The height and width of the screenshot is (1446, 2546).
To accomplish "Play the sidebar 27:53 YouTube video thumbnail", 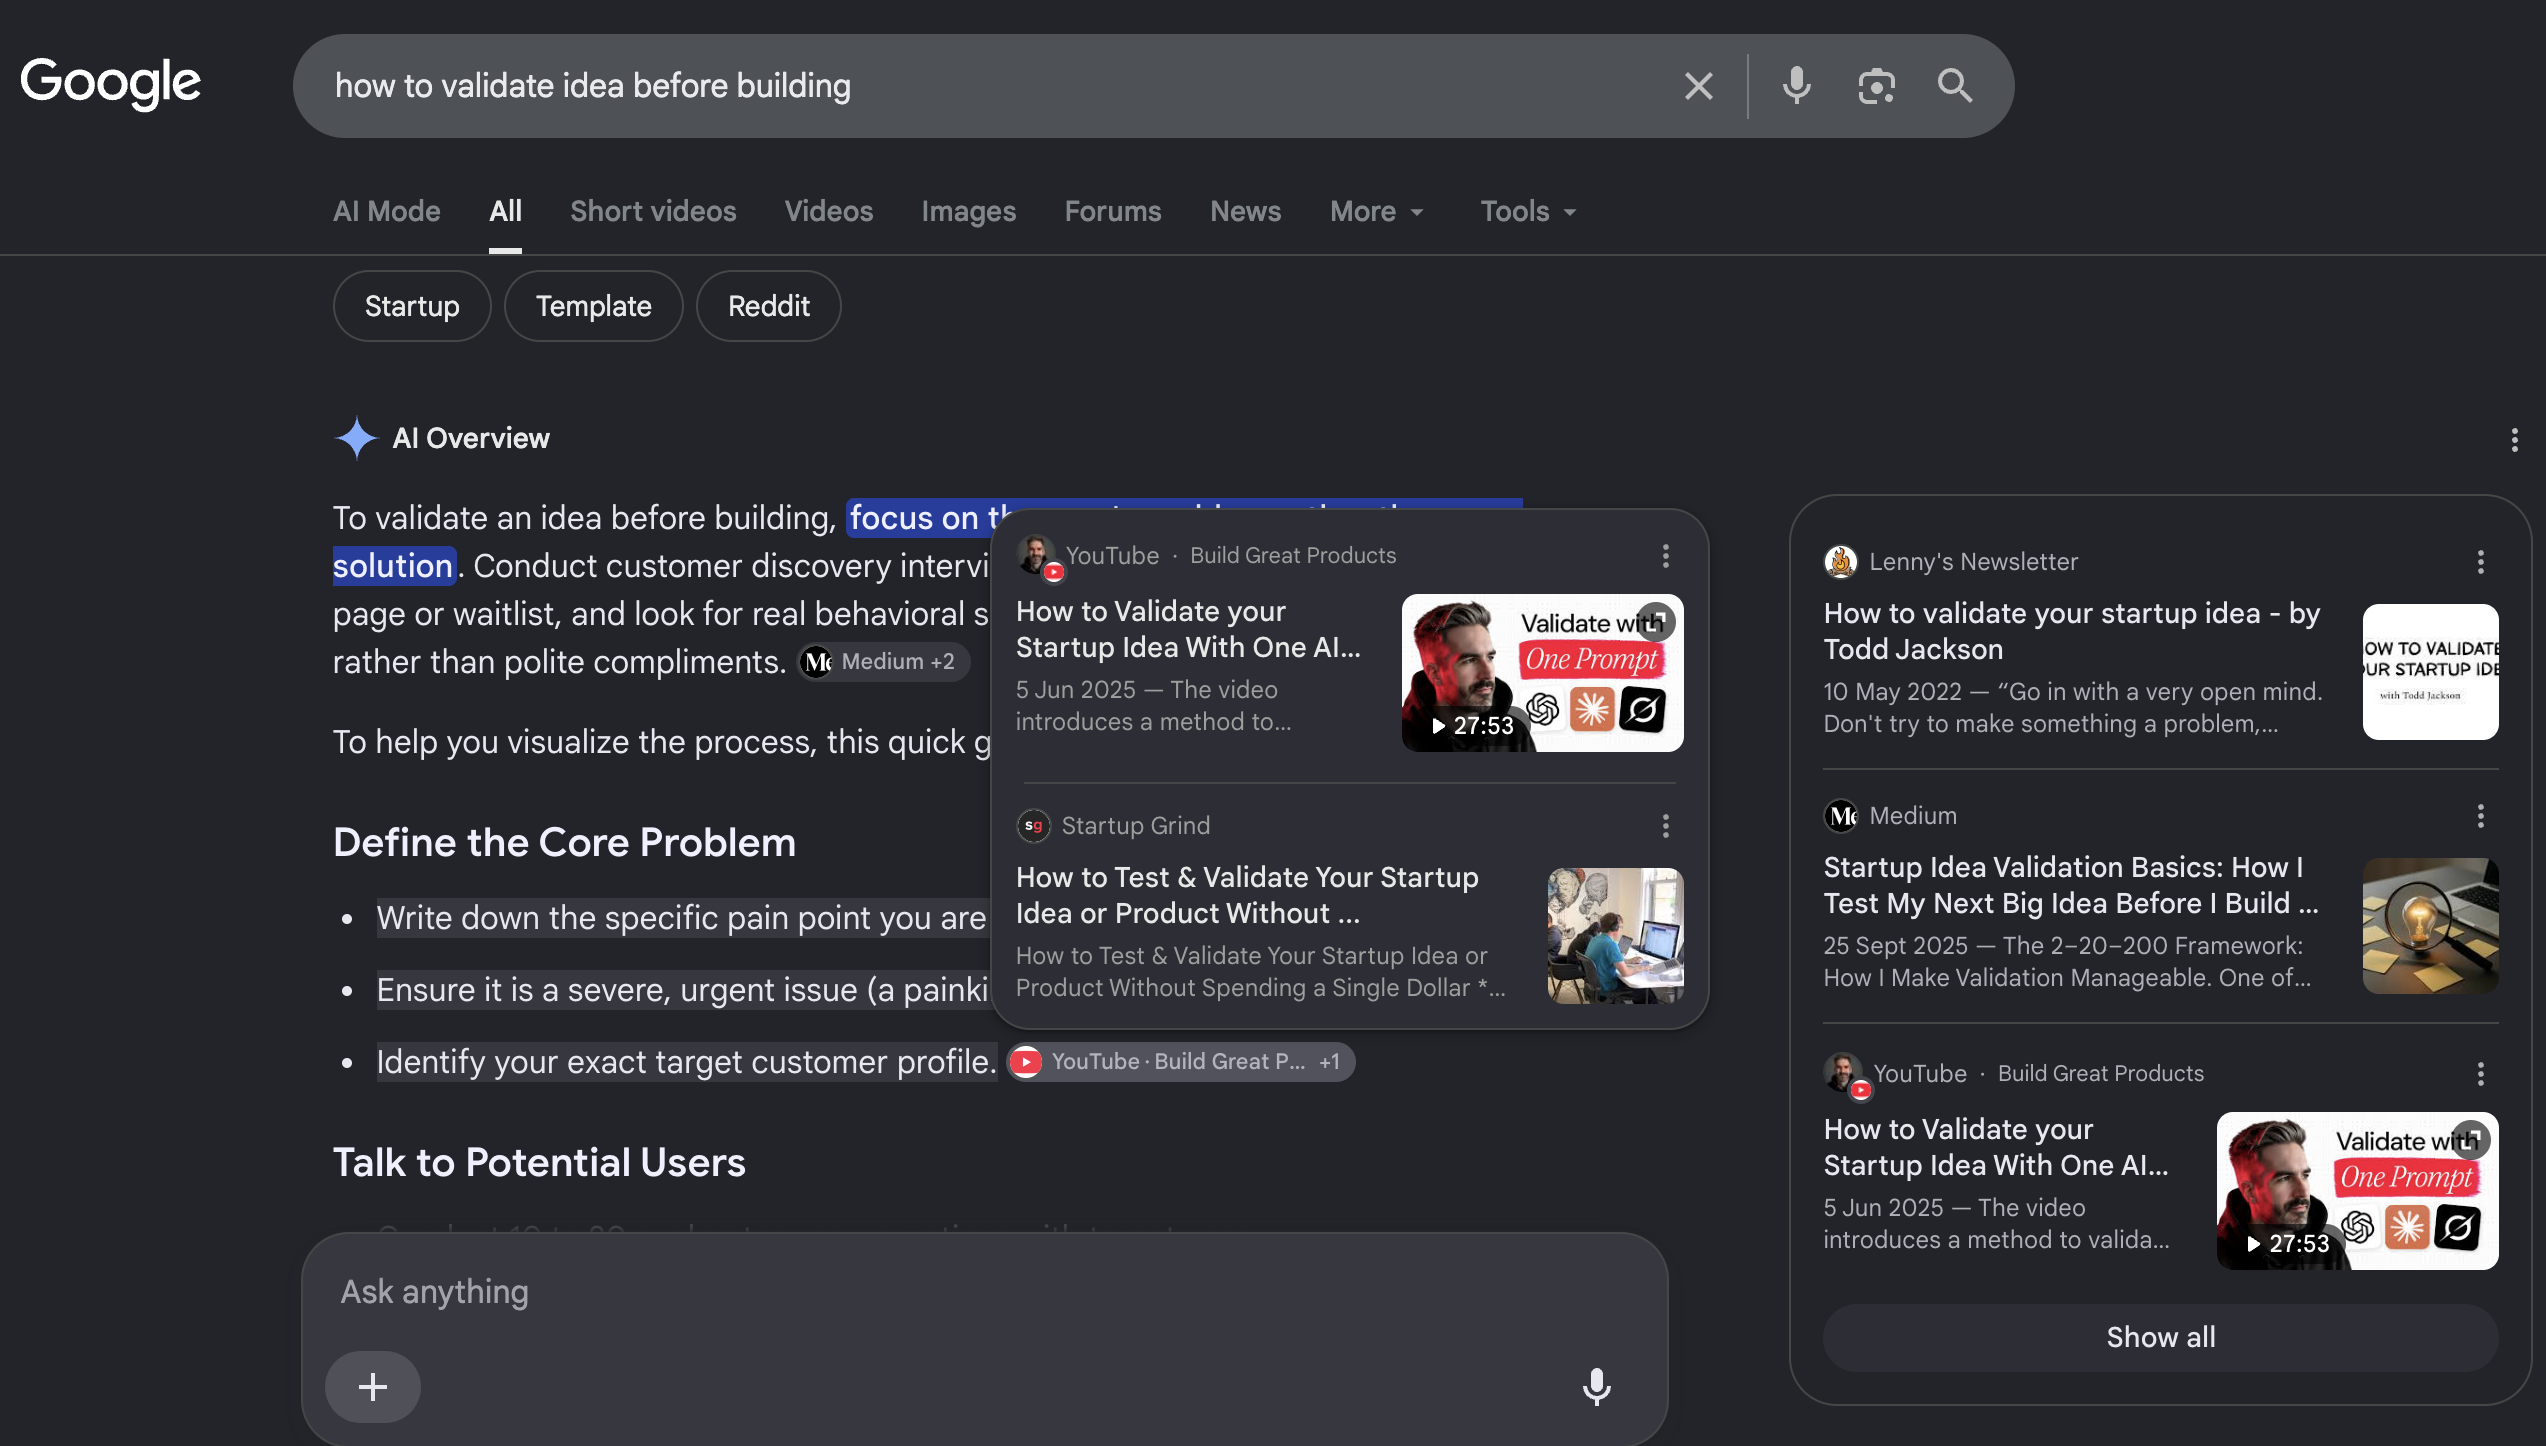I will pos(2358,1191).
